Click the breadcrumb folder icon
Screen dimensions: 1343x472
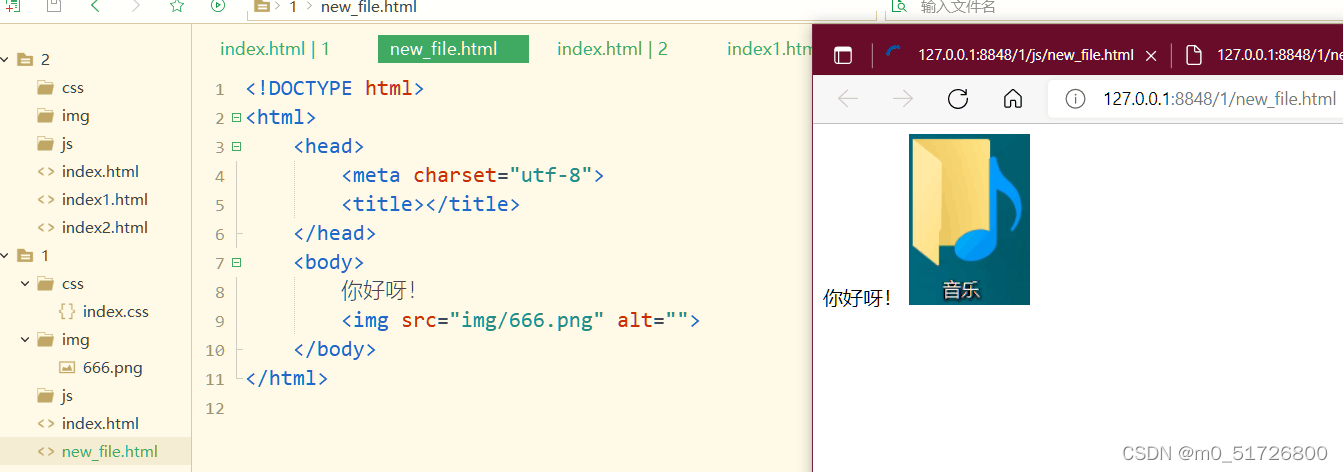(x=262, y=7)
